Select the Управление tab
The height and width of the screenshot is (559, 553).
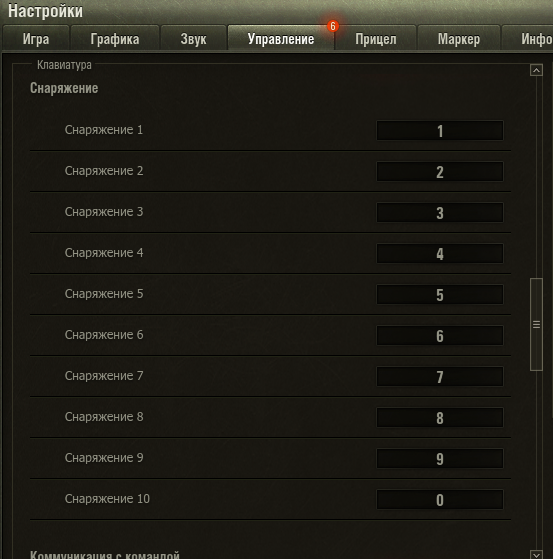click(x=281, y=39)
